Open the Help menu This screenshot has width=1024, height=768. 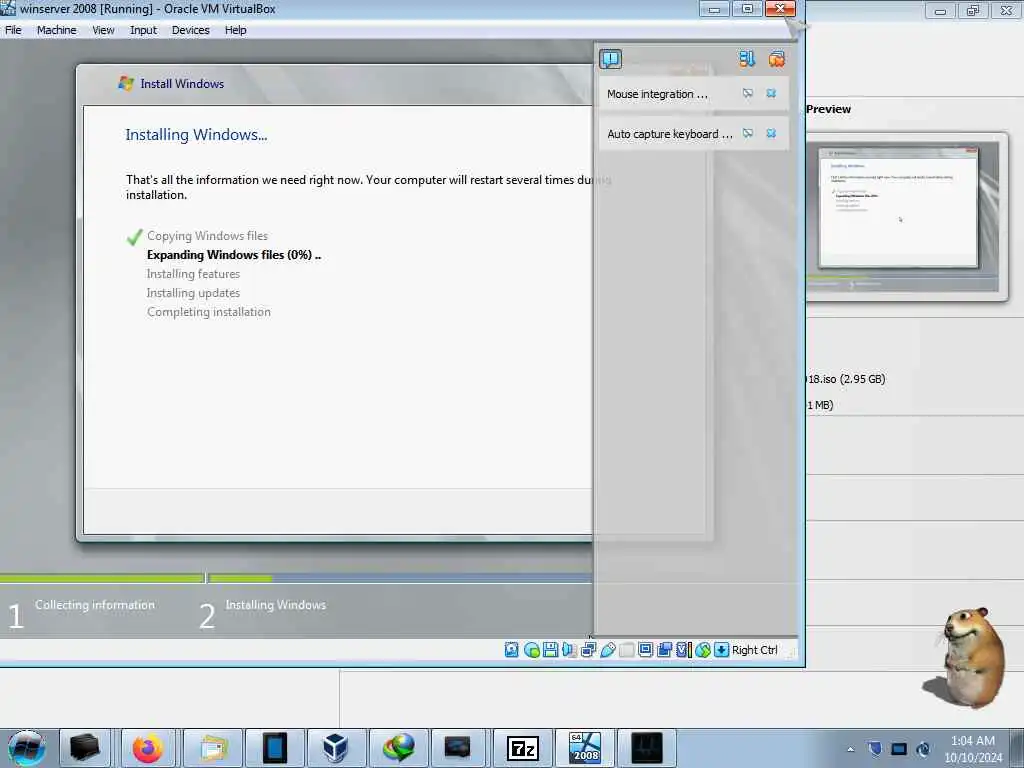[235, 30]
